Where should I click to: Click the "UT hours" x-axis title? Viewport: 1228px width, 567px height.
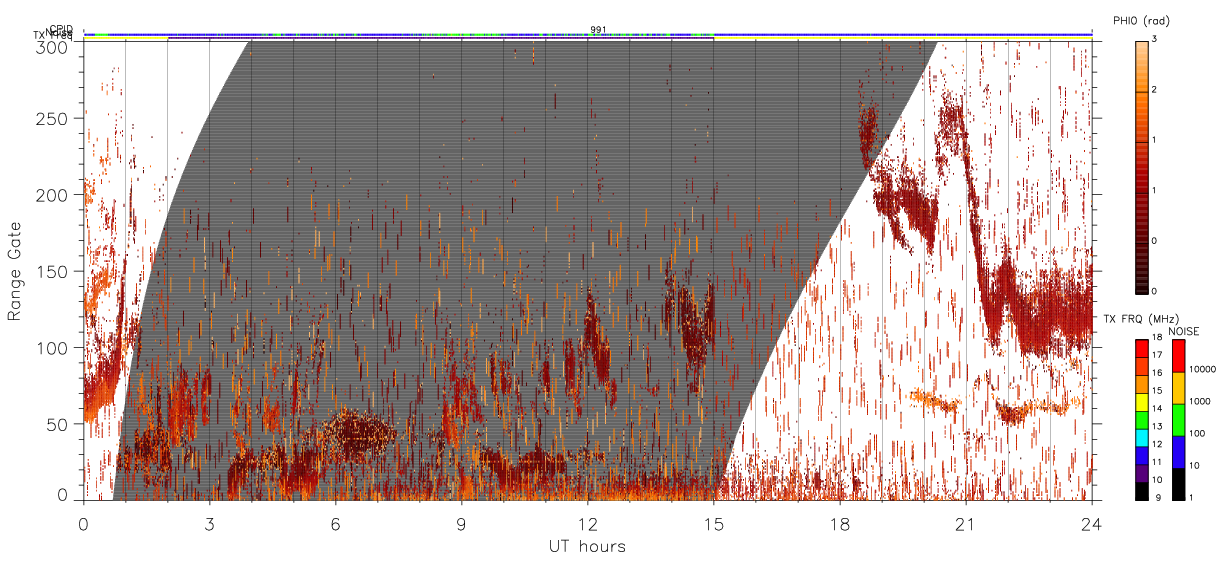[587, 546]
